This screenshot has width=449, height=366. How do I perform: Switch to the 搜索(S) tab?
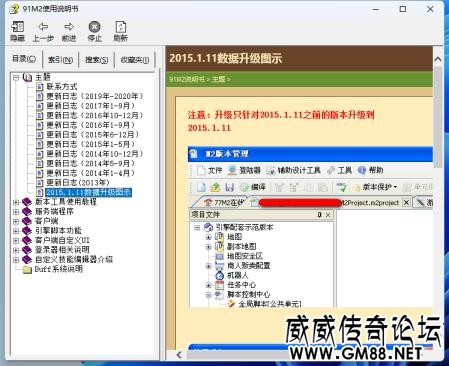96,60
